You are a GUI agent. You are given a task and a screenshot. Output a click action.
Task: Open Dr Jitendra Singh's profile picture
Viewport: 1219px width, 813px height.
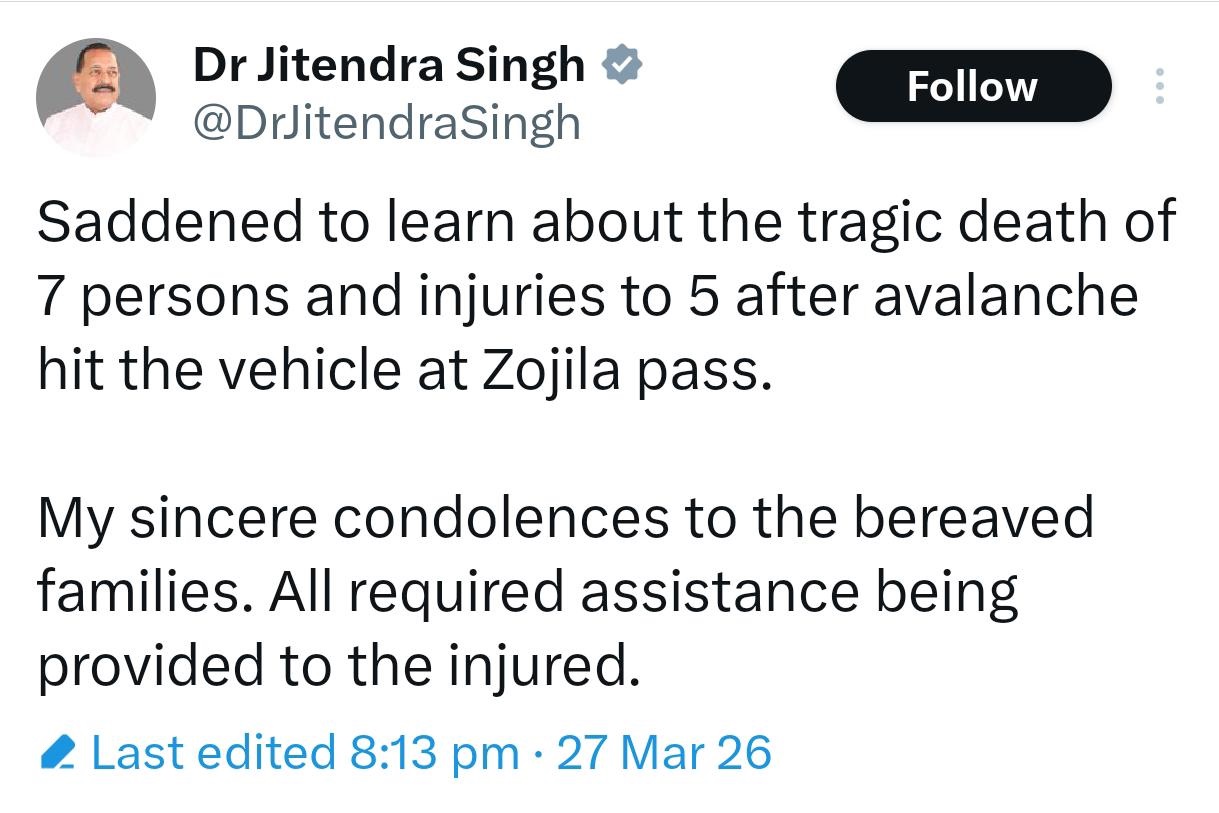(x=96, y=97)
